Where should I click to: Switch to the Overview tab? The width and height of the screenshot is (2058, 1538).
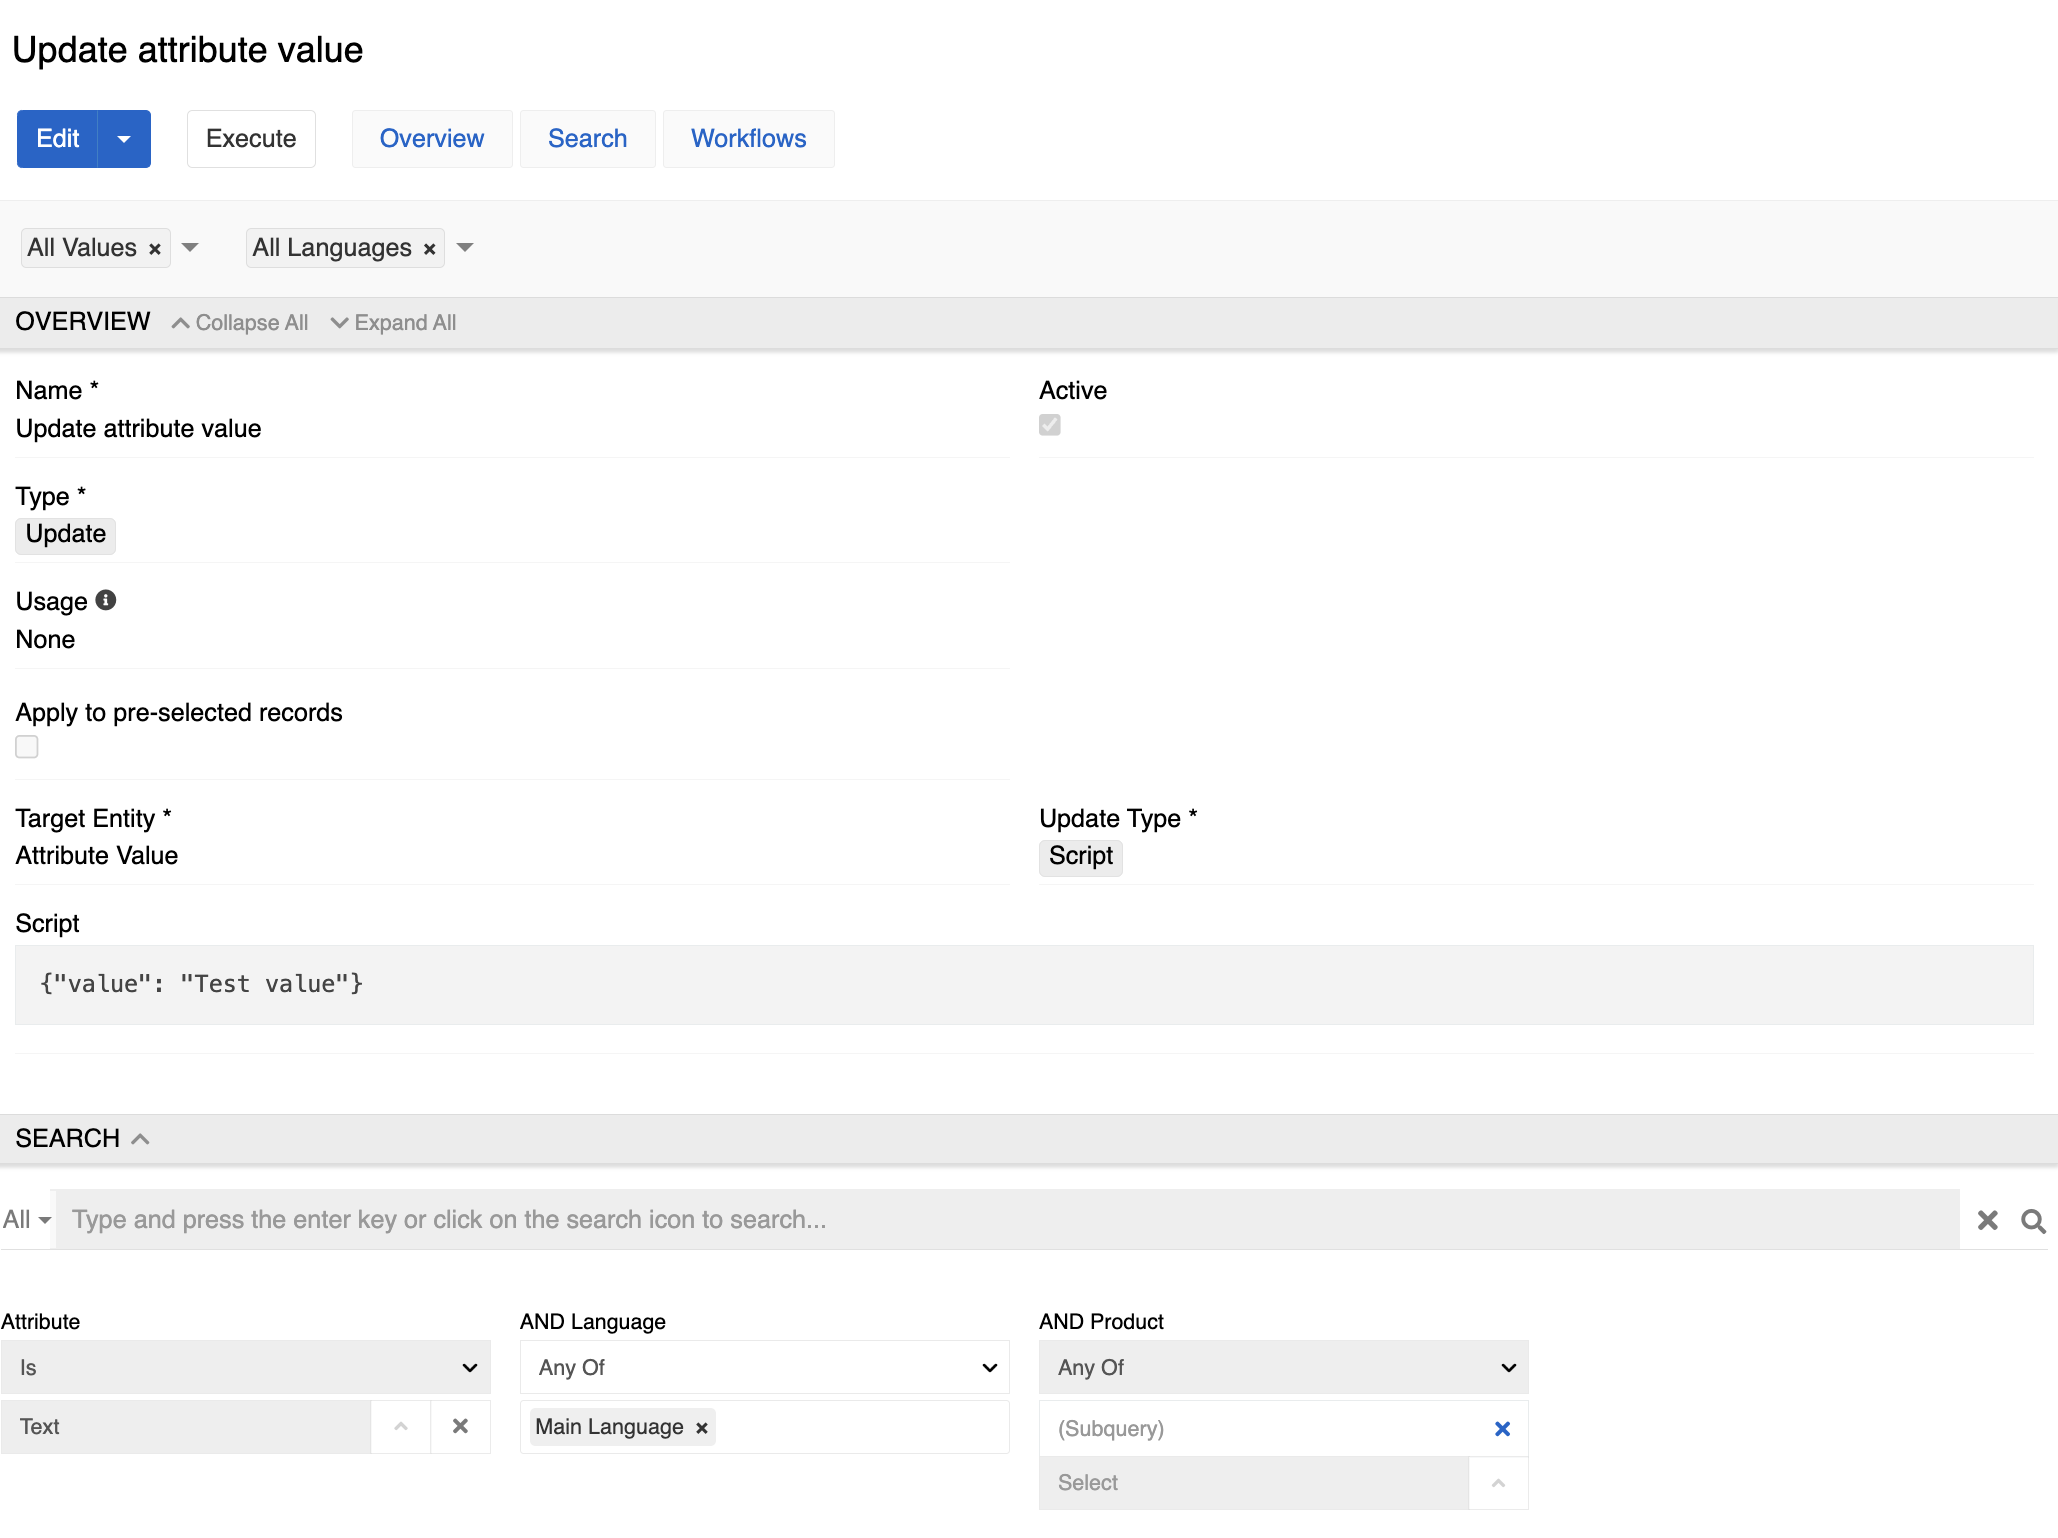point(431,139)
